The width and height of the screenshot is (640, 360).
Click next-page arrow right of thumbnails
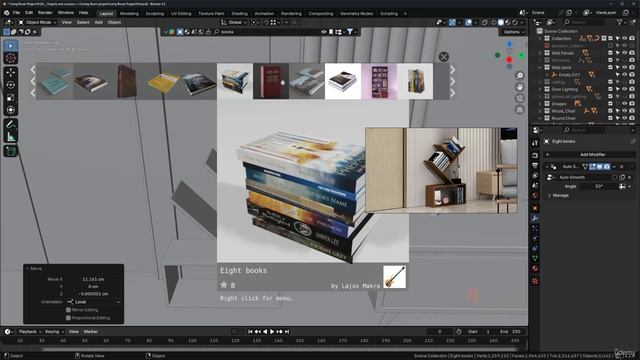point(452,81)
